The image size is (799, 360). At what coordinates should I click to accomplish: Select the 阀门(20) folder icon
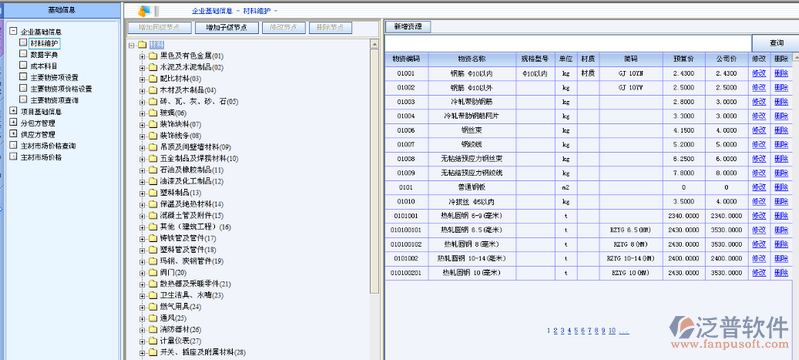tap(153, 272)
